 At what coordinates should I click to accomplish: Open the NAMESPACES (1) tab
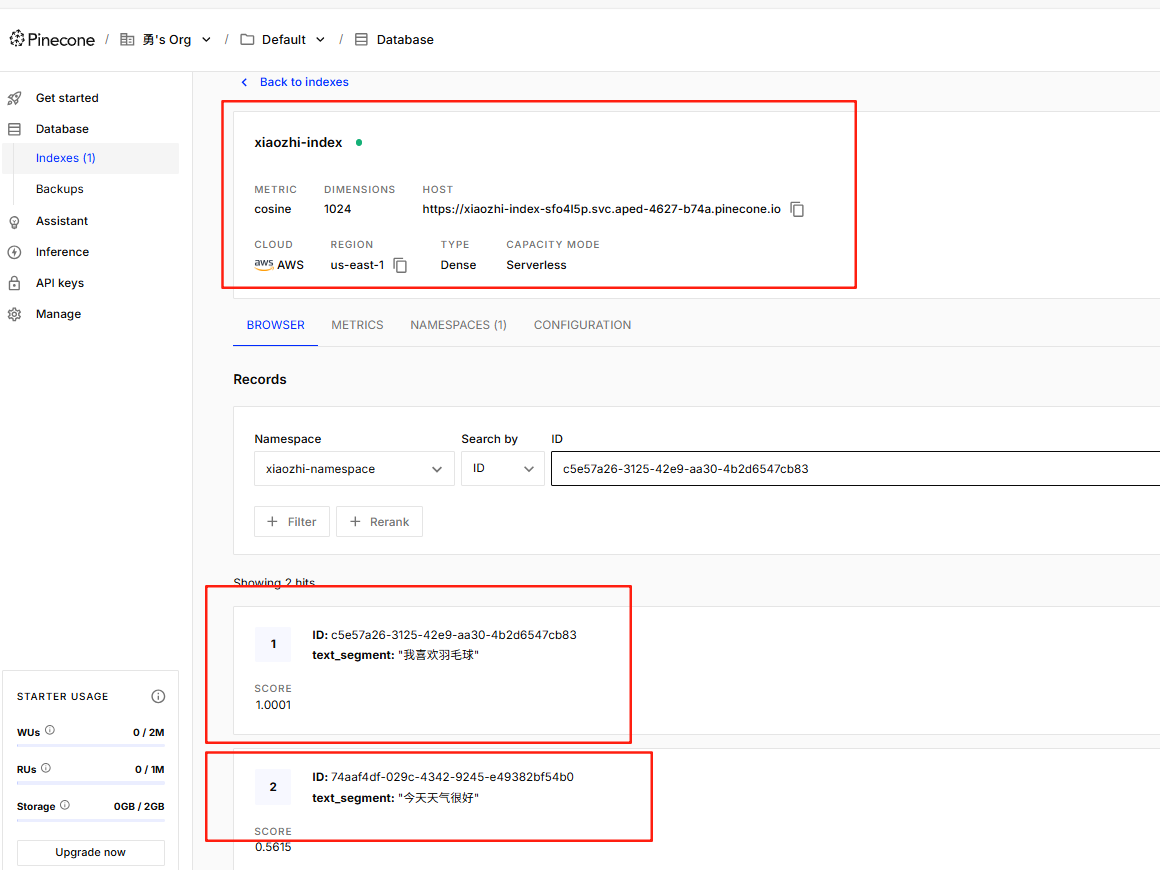pyautogui.click(x=459, y=325)
